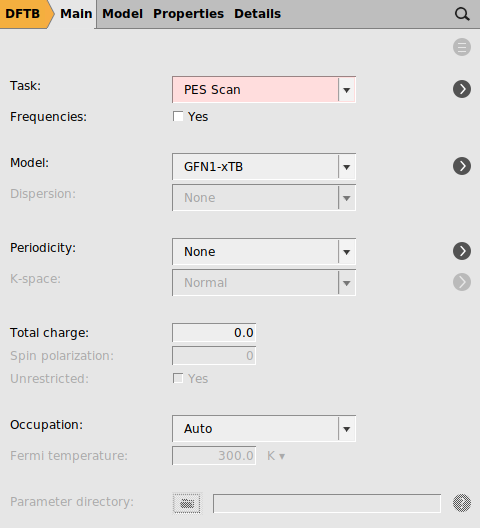Click the Parameter directory path field
The image size is (480, 528).
327,503
